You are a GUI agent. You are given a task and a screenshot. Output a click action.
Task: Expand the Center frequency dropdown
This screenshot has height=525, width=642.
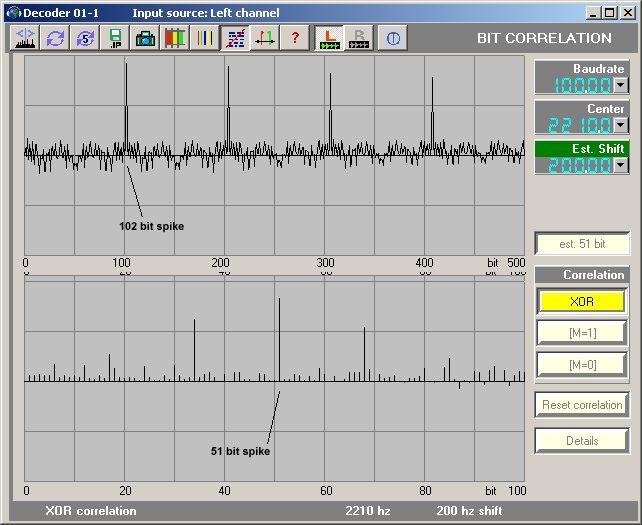(620, 125)
